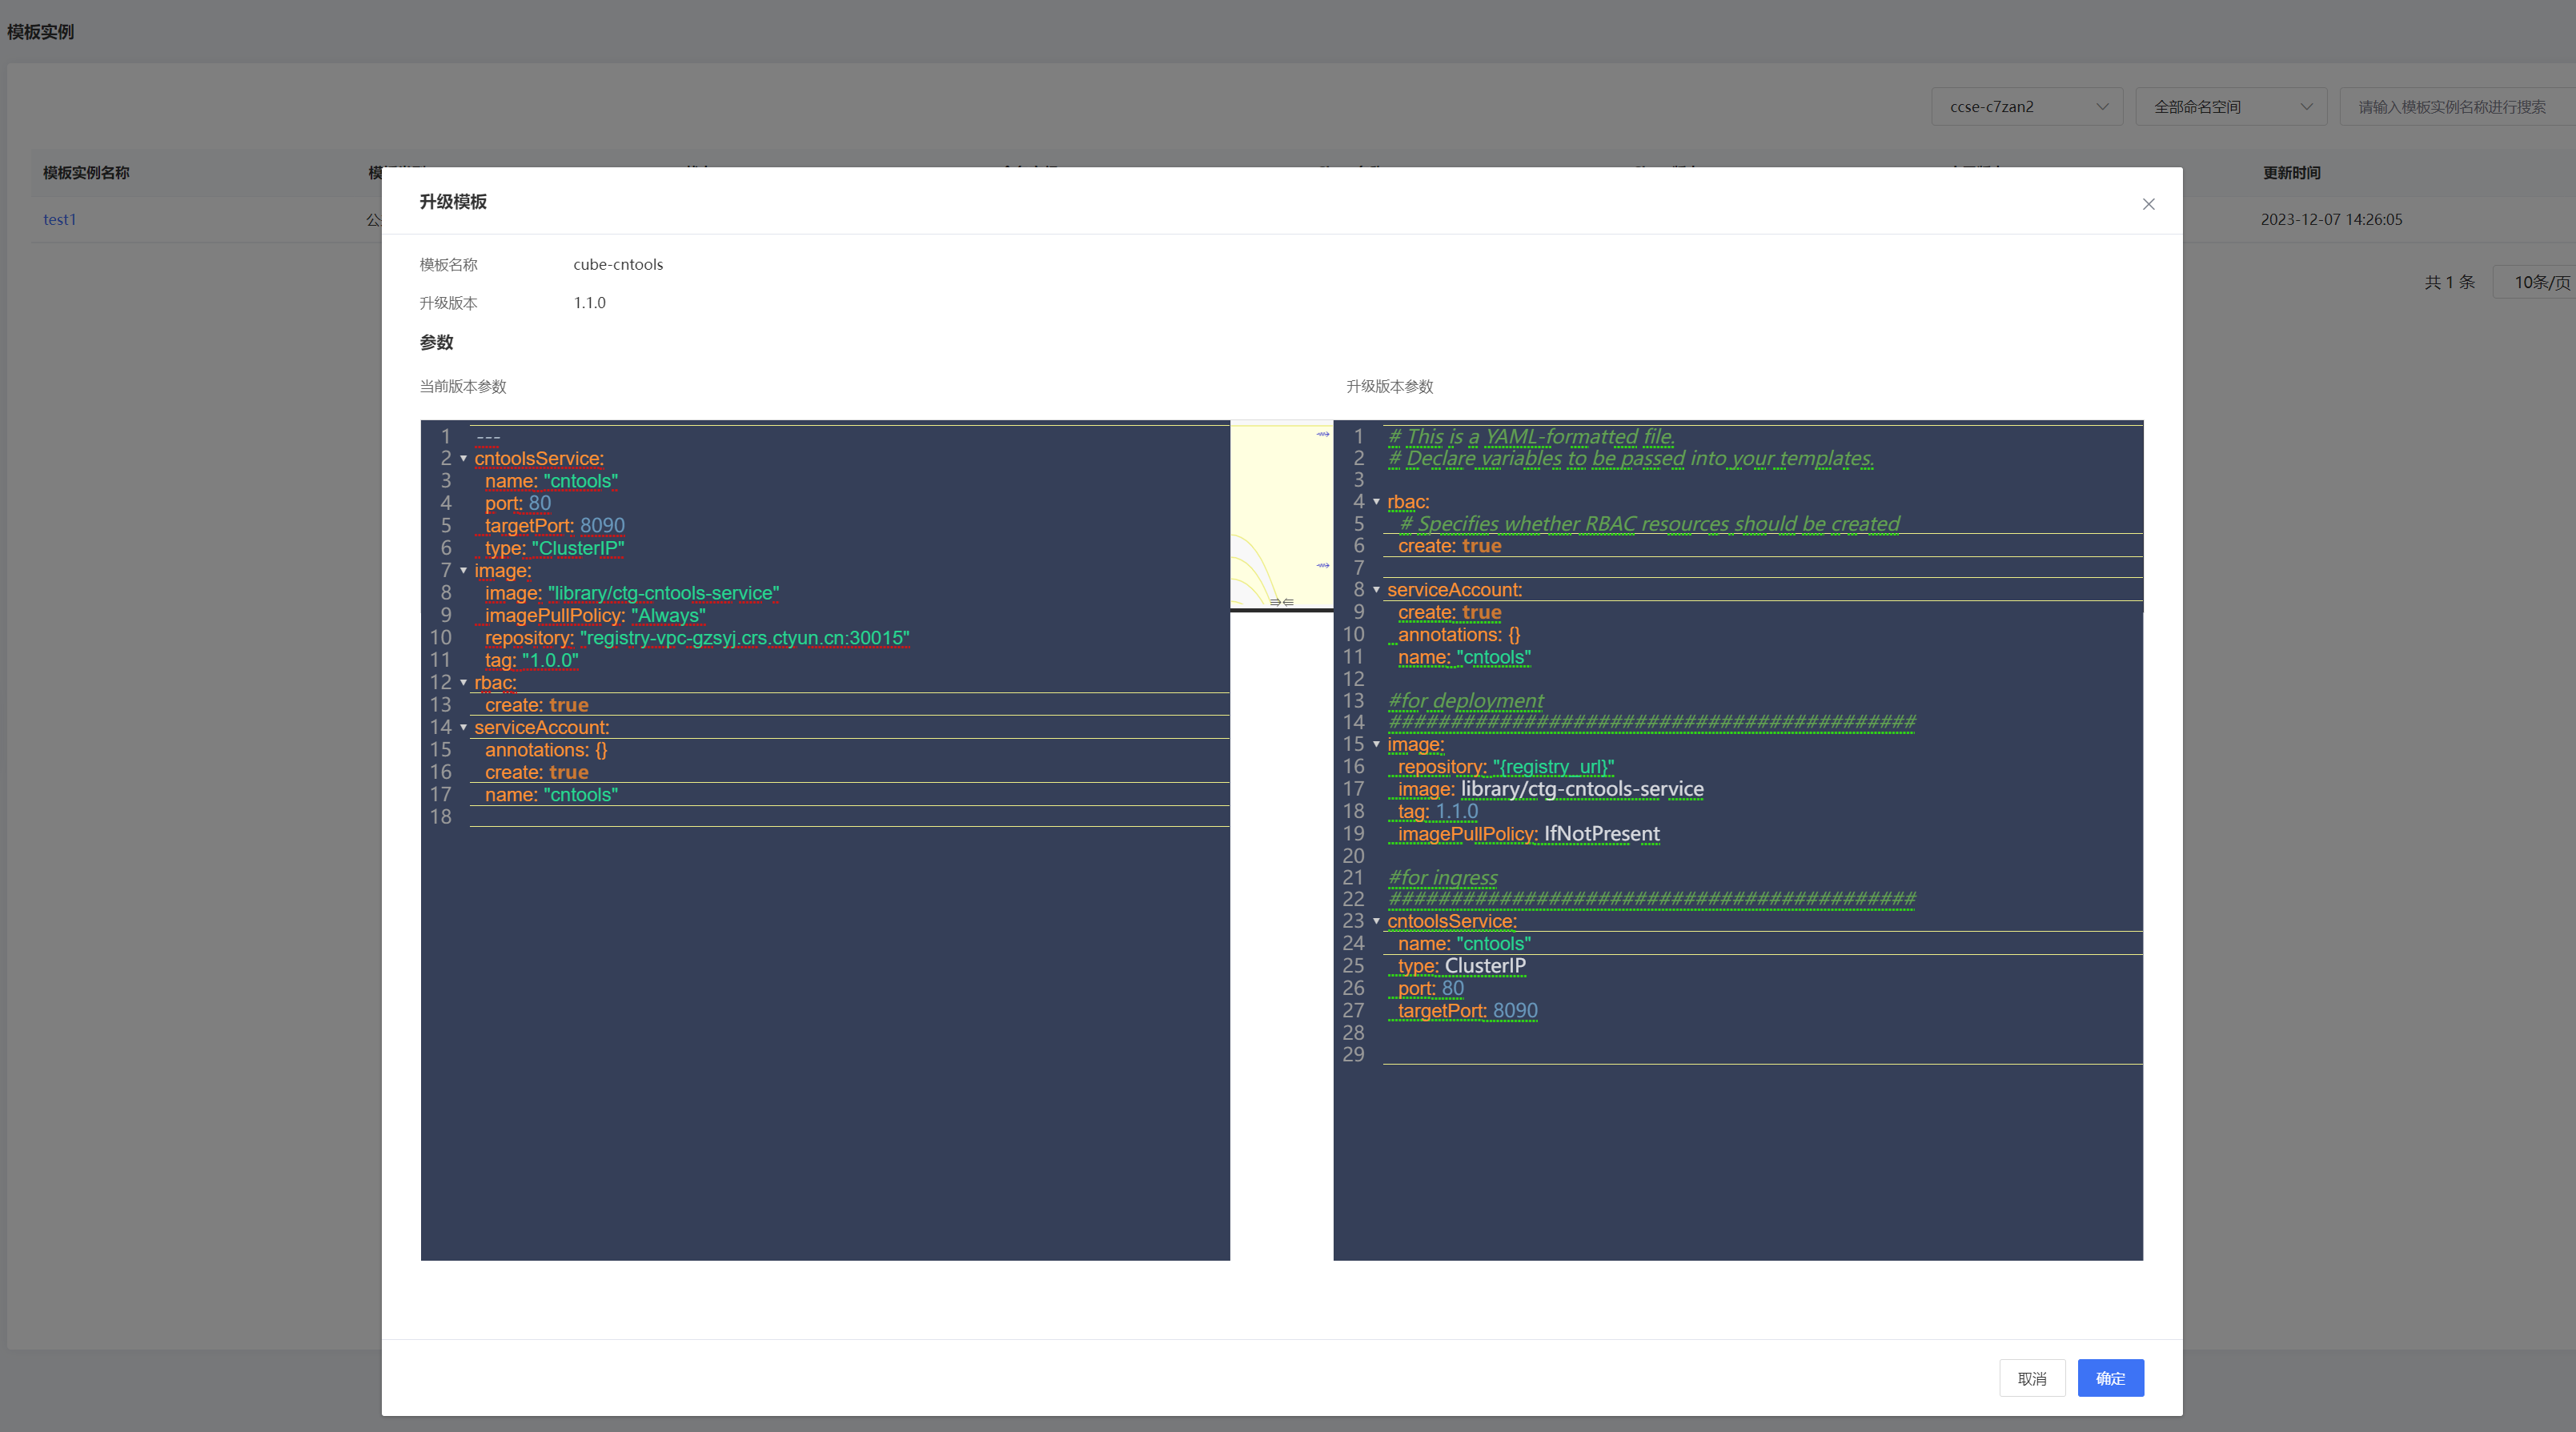Click the 取消 button
Image resolution: width=2576 pixels, height=1432 pixels.
2032,1378
